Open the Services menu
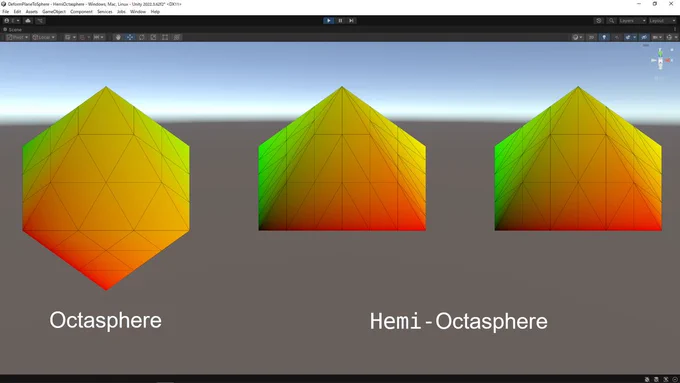 105,12
